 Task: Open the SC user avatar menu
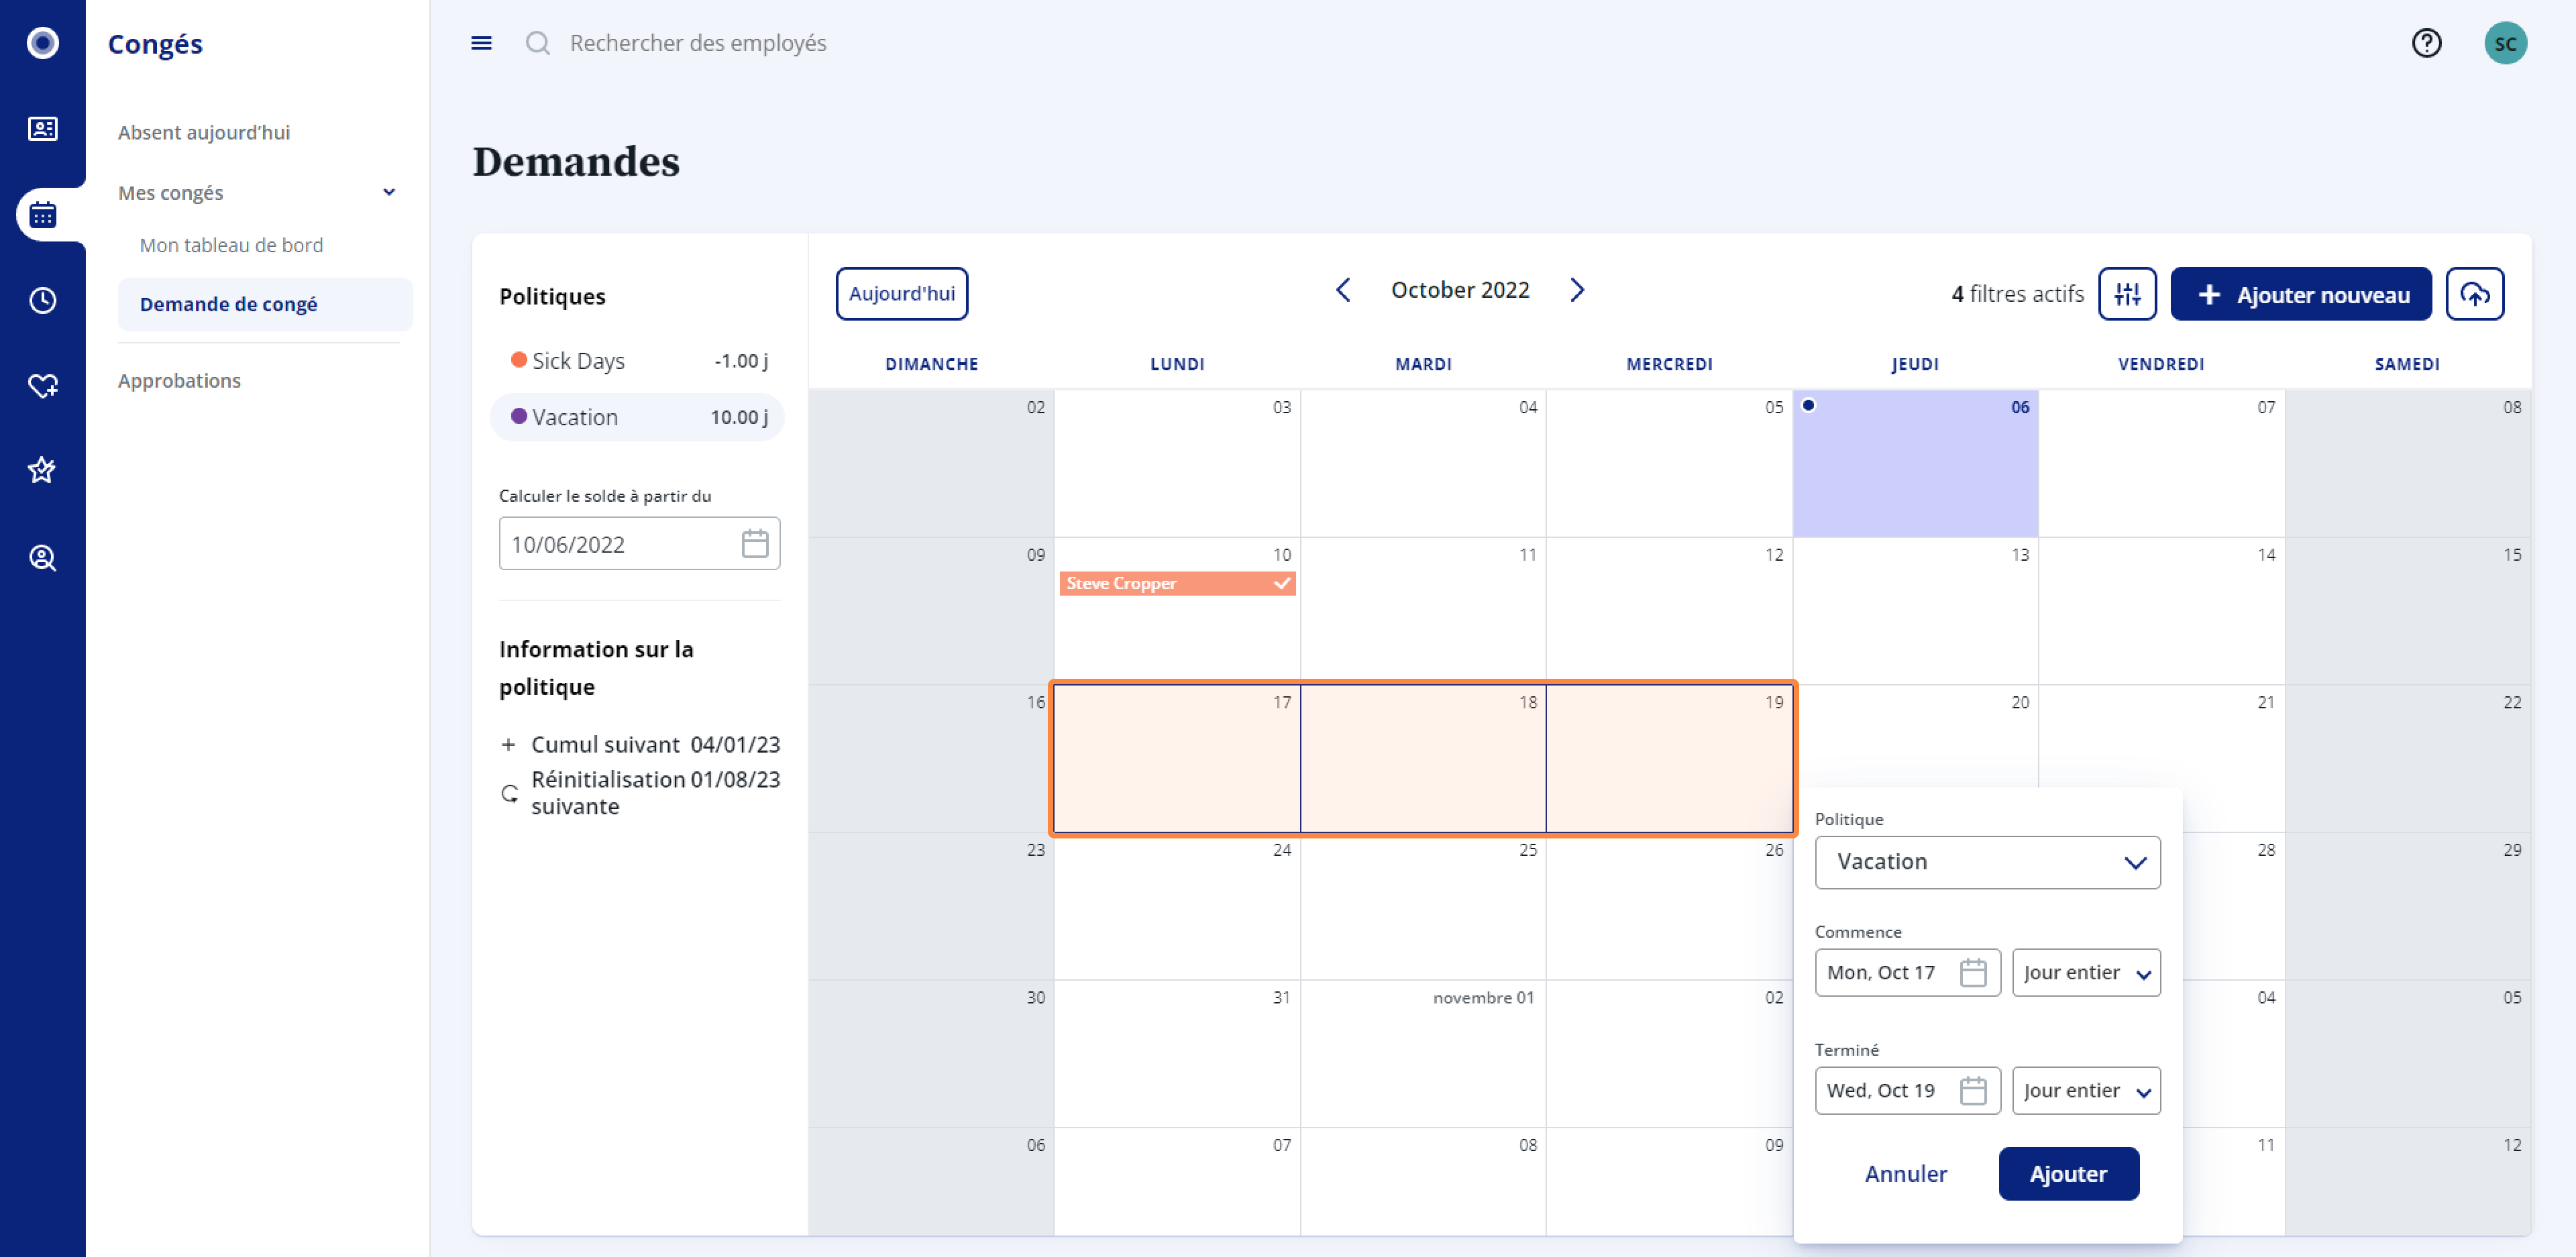pyautogui.click(x=2505, y=43)
